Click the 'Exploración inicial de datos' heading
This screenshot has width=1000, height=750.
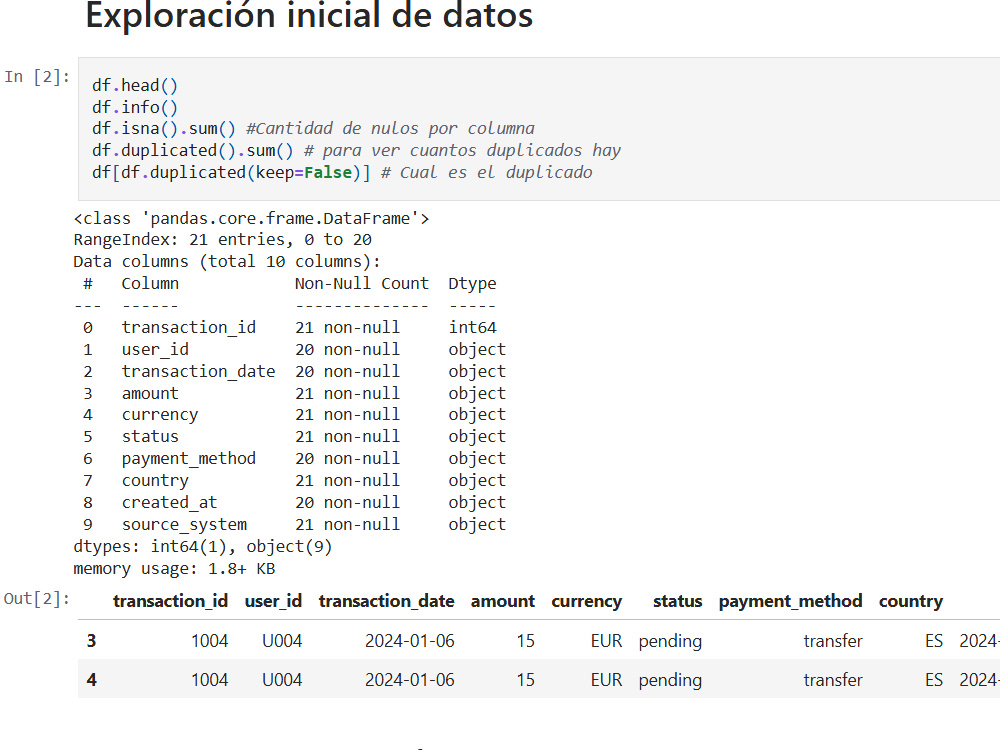[x=309, y=15]
